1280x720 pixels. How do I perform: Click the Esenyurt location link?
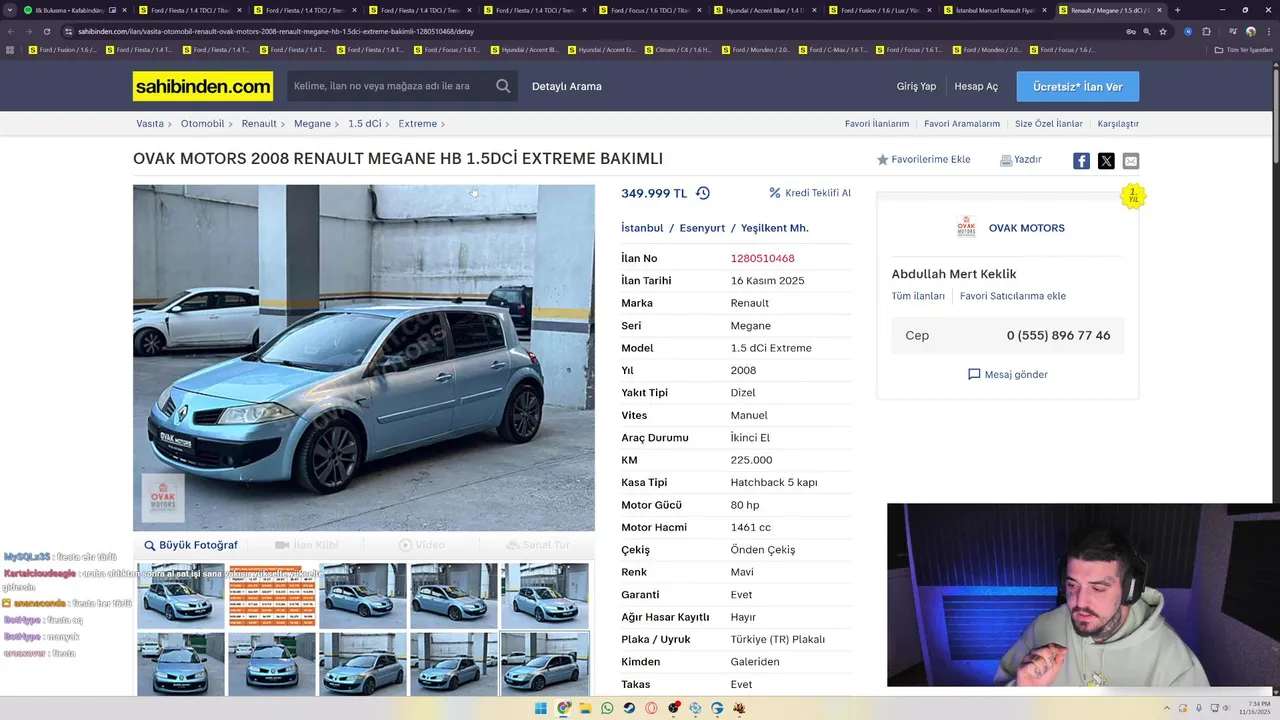click(x=702, y=228)
